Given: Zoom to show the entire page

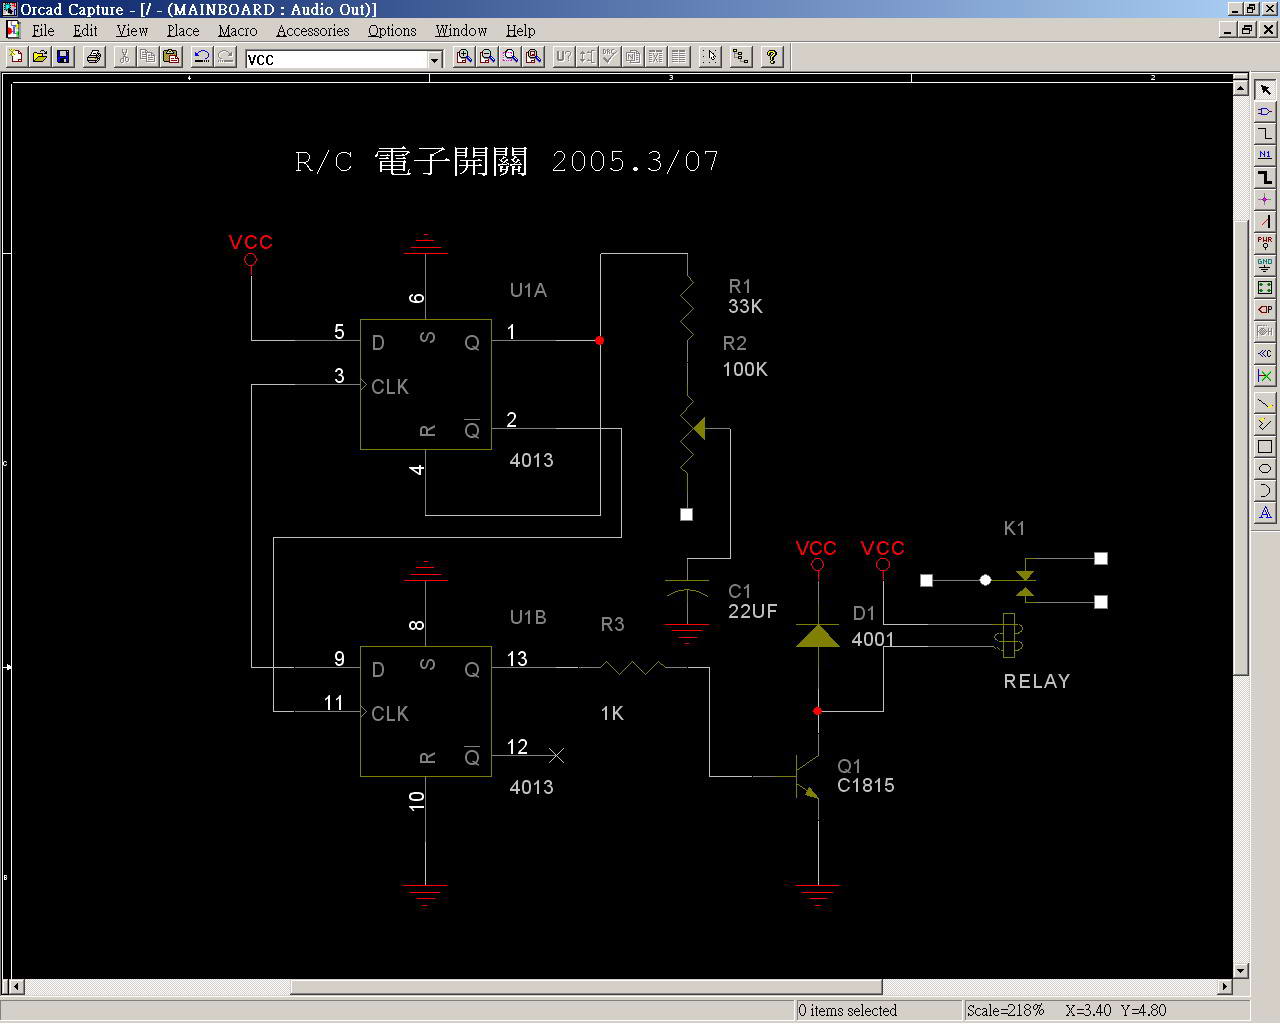Looking at the screenshot, I should click(x=534, y=57).
